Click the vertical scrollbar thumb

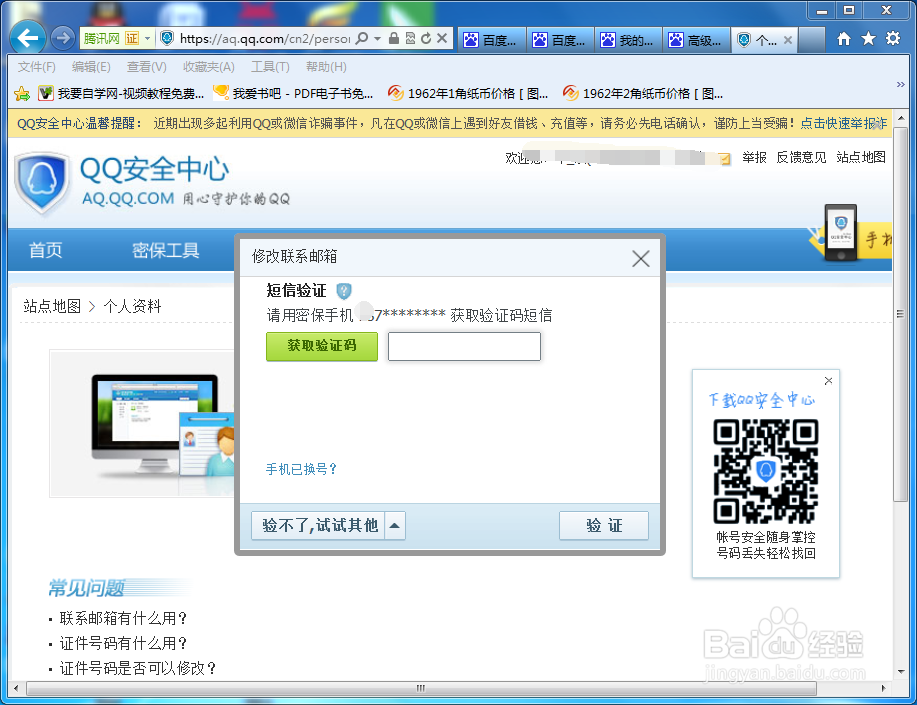[x=900, y=314]
